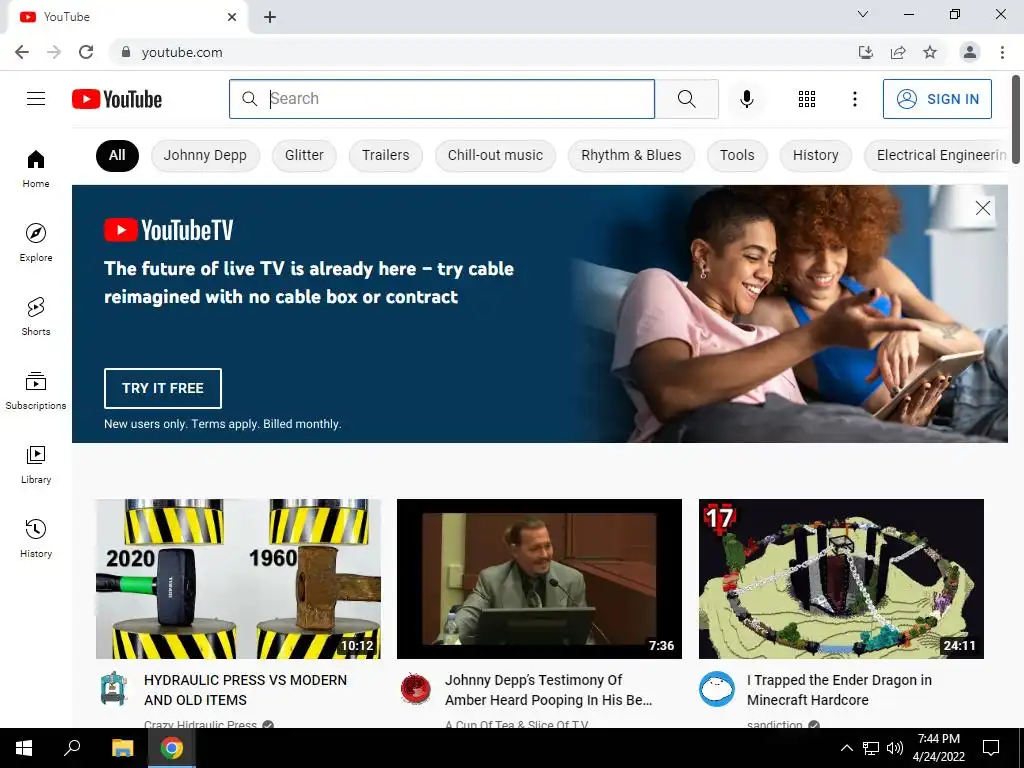Open Johnny Depp's Testimony title link

pyautogui.click(x=549, y=690)
